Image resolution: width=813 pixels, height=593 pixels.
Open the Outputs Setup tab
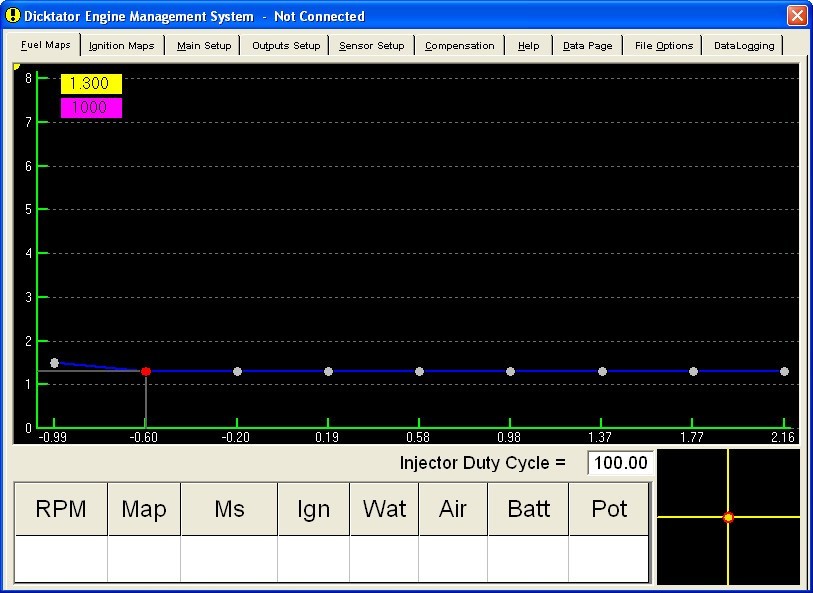tap(286, 46)
